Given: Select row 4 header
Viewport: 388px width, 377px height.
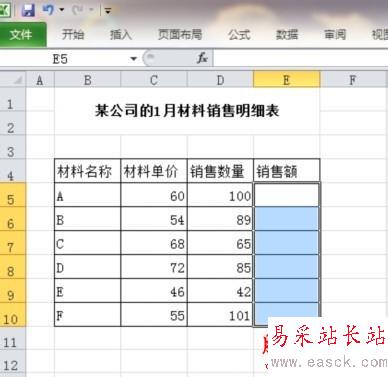Looking at the screenshot, I should pyautogui.click(x=13, y=171).
